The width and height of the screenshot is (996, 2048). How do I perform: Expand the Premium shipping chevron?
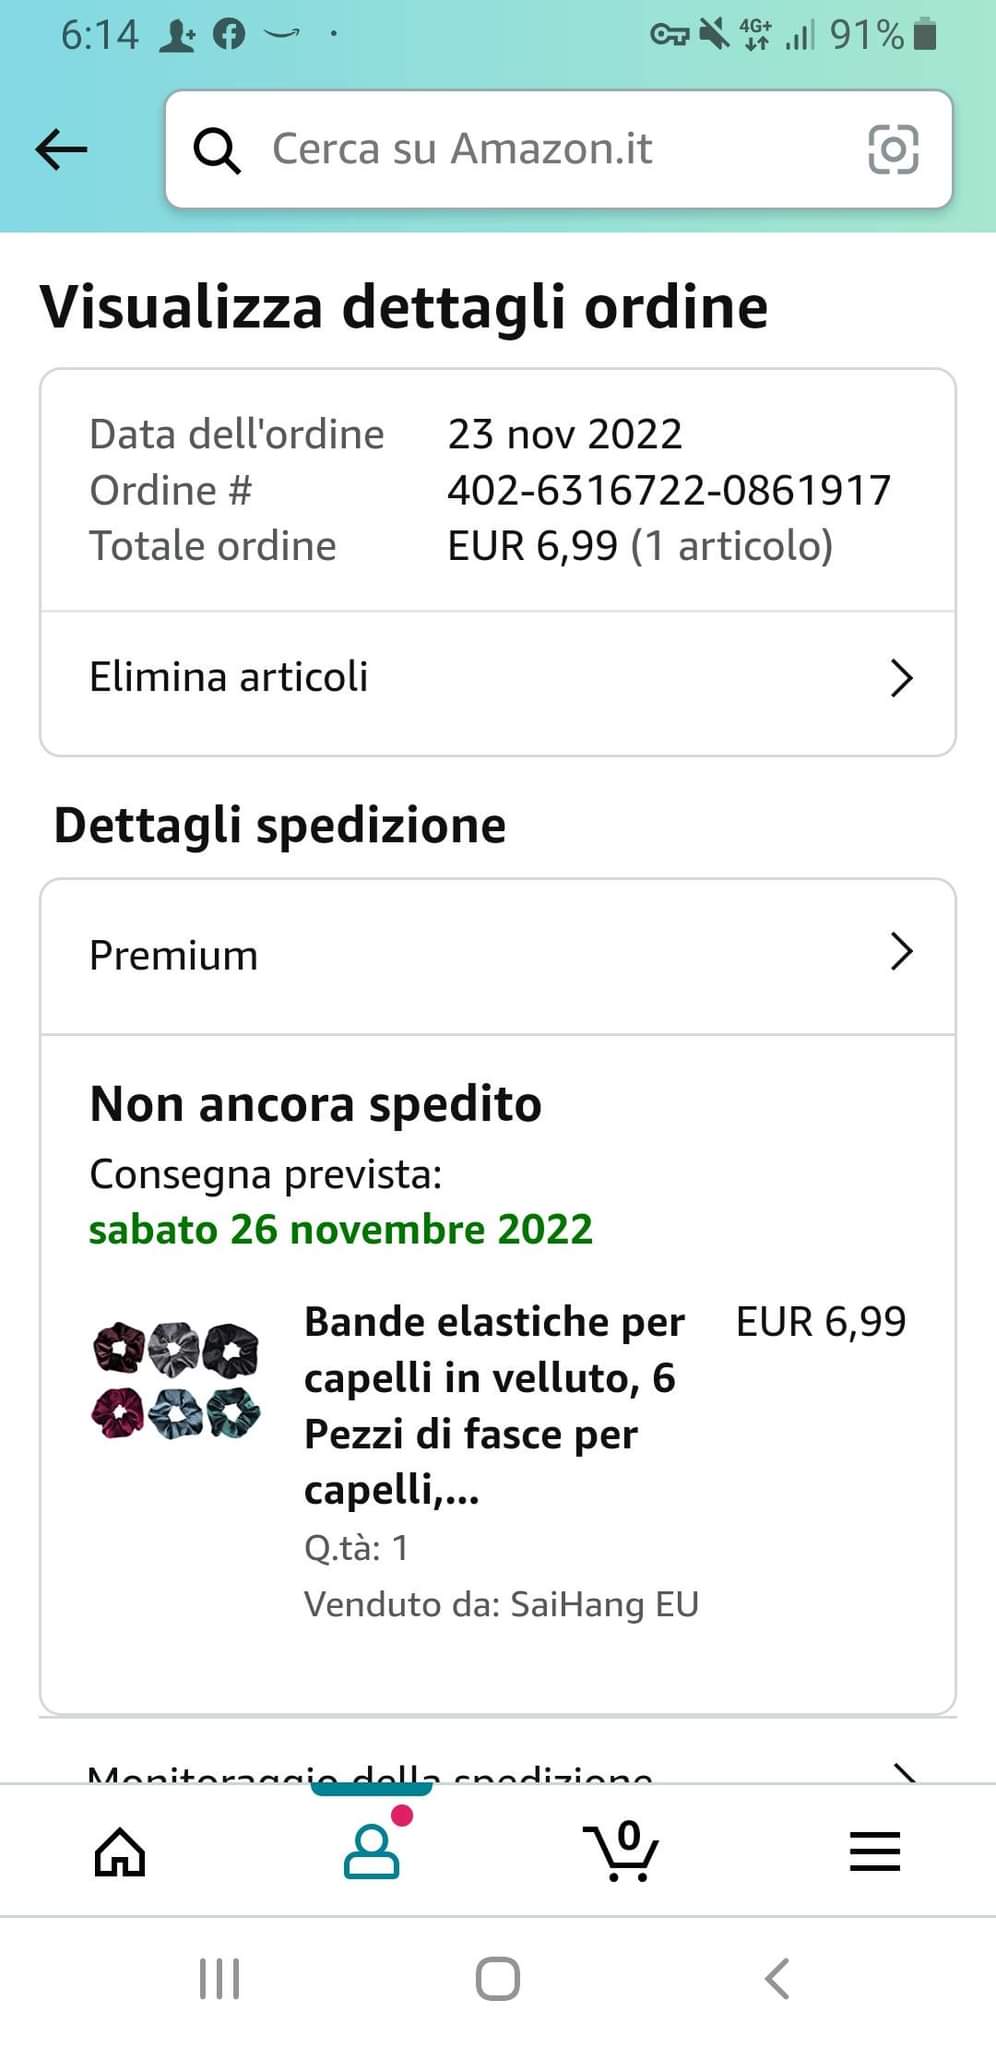901,952
